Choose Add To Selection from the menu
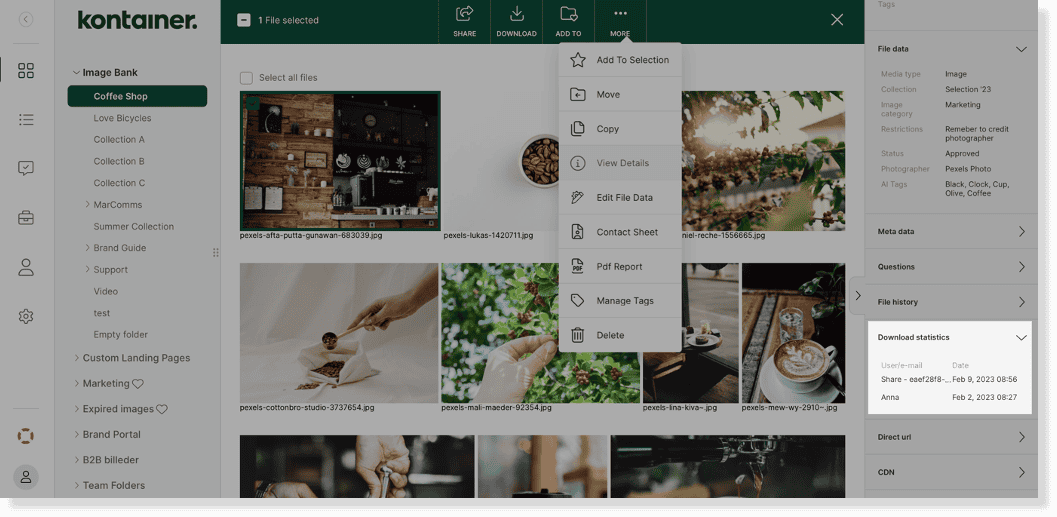The width and height of the screenshot is (1057, 517). (x=620, y=60)
